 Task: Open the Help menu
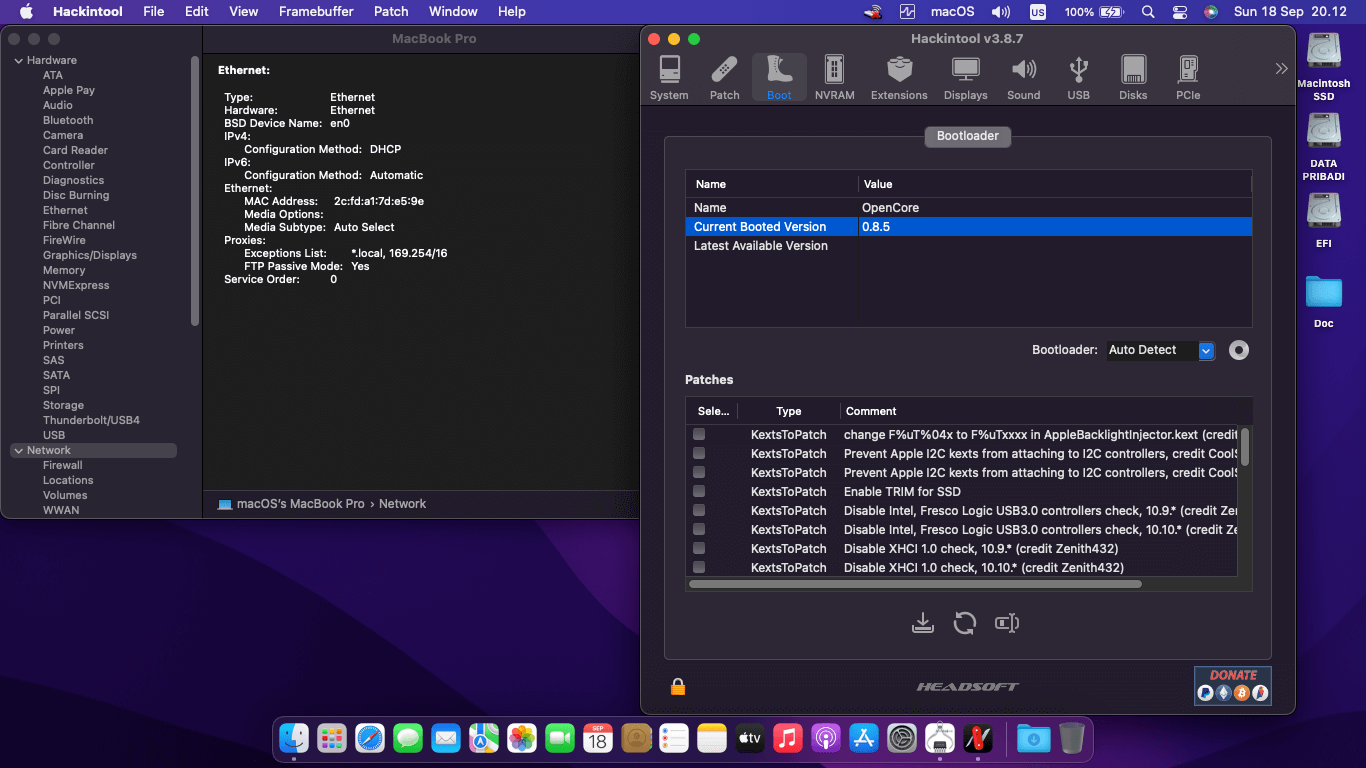pyautogui.click(x=512, y=12)
